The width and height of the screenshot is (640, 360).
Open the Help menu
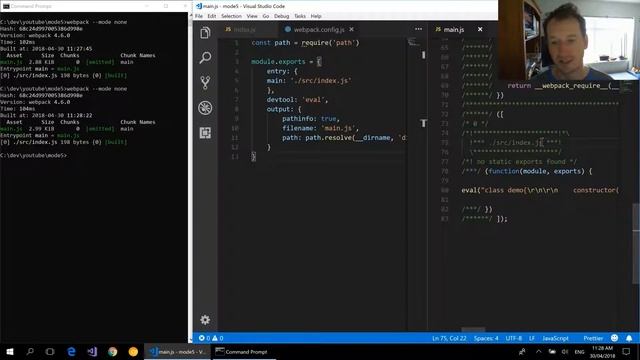[316, 16]
